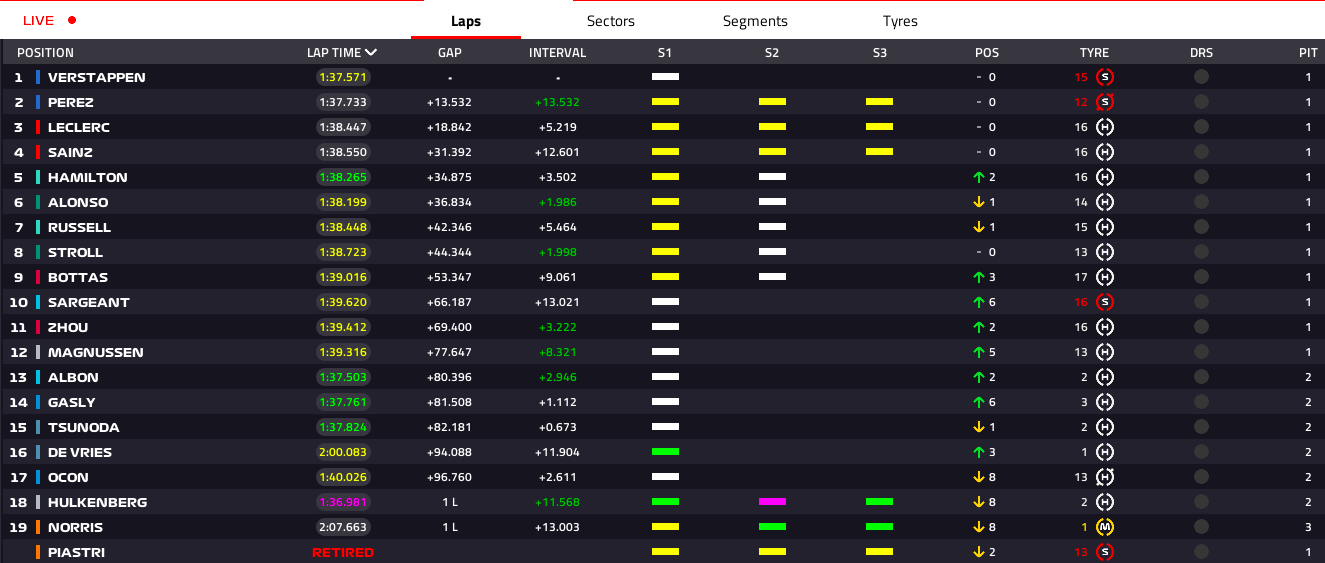
Task: Select the HULKENBERG driver name
Action: click(x=97, y=502)
